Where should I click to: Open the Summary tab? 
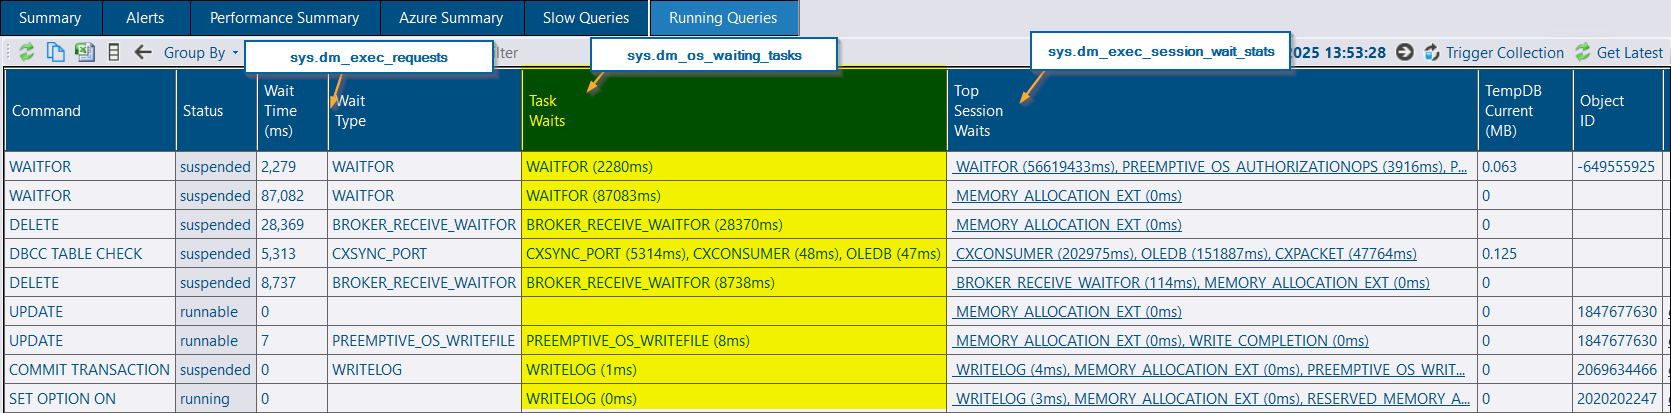pyautogui.click(x=50, y=18)
